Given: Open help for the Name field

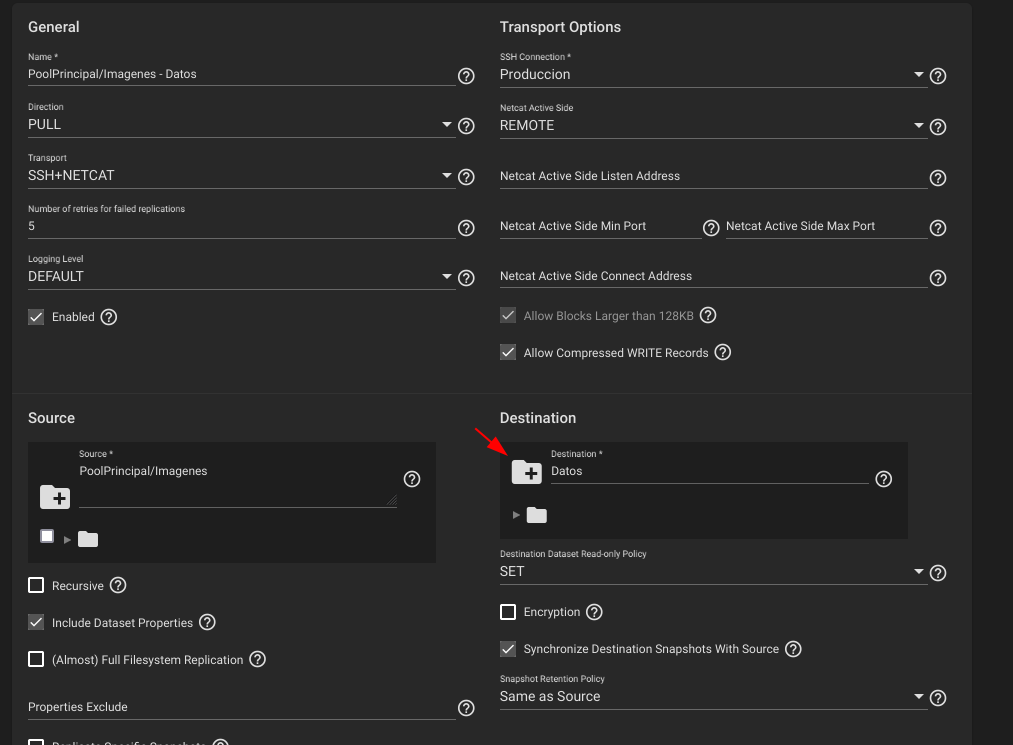Looking at the screenshot, I should coord(466,76).
